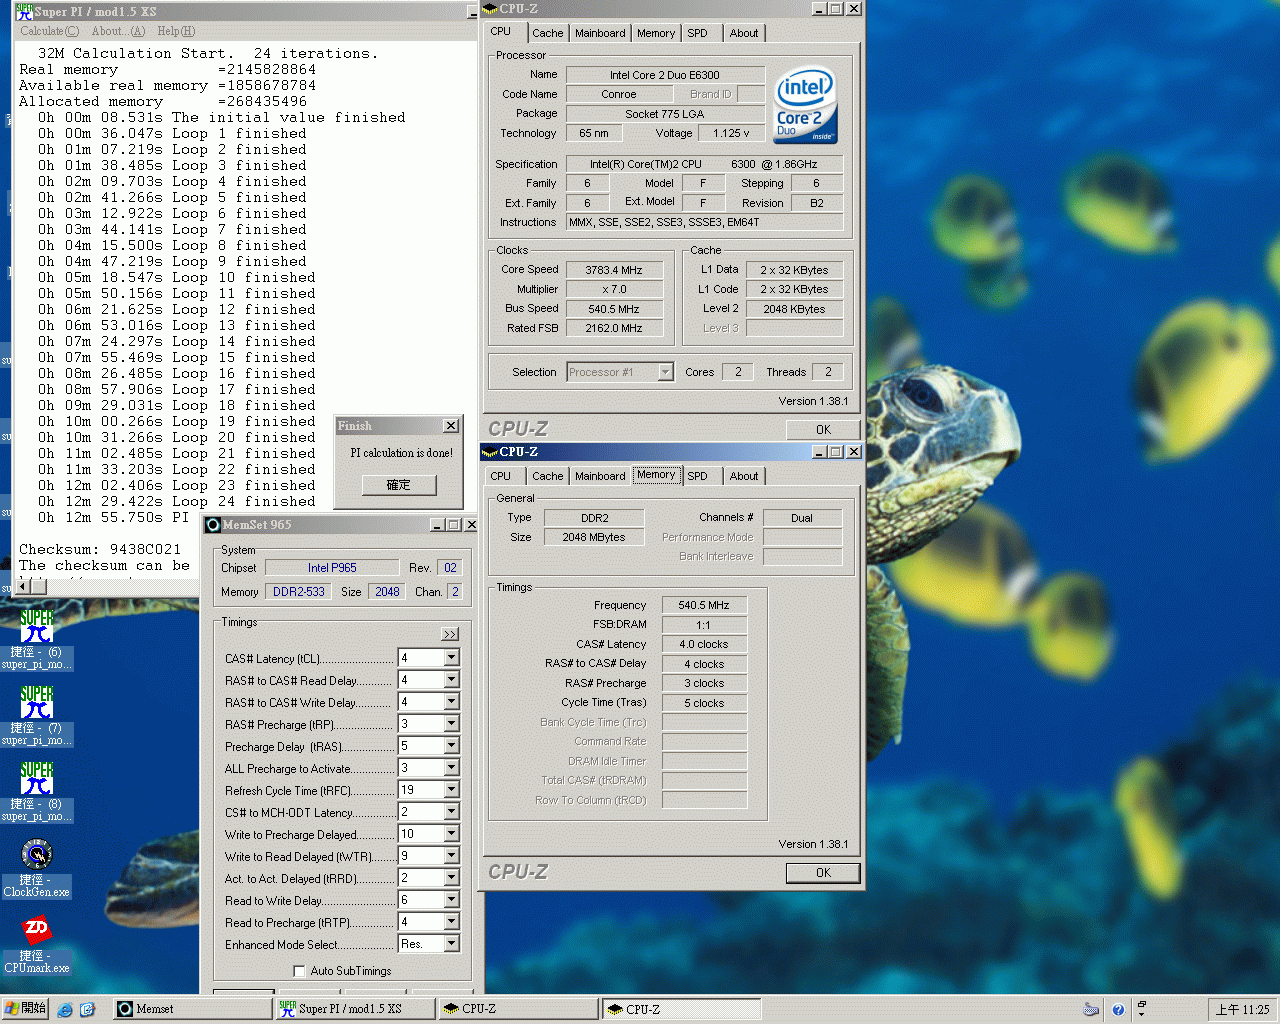Screen dimensions: 1280x1024
Task: Switch to Cache tab in lower CPU-Z window
Action: (x=547, y=476)
